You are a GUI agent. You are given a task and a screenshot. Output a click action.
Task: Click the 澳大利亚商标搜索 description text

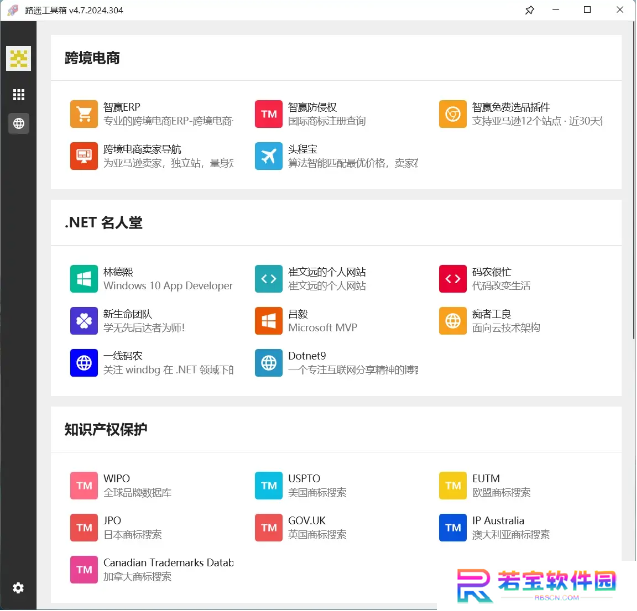[x=511, y=535]
